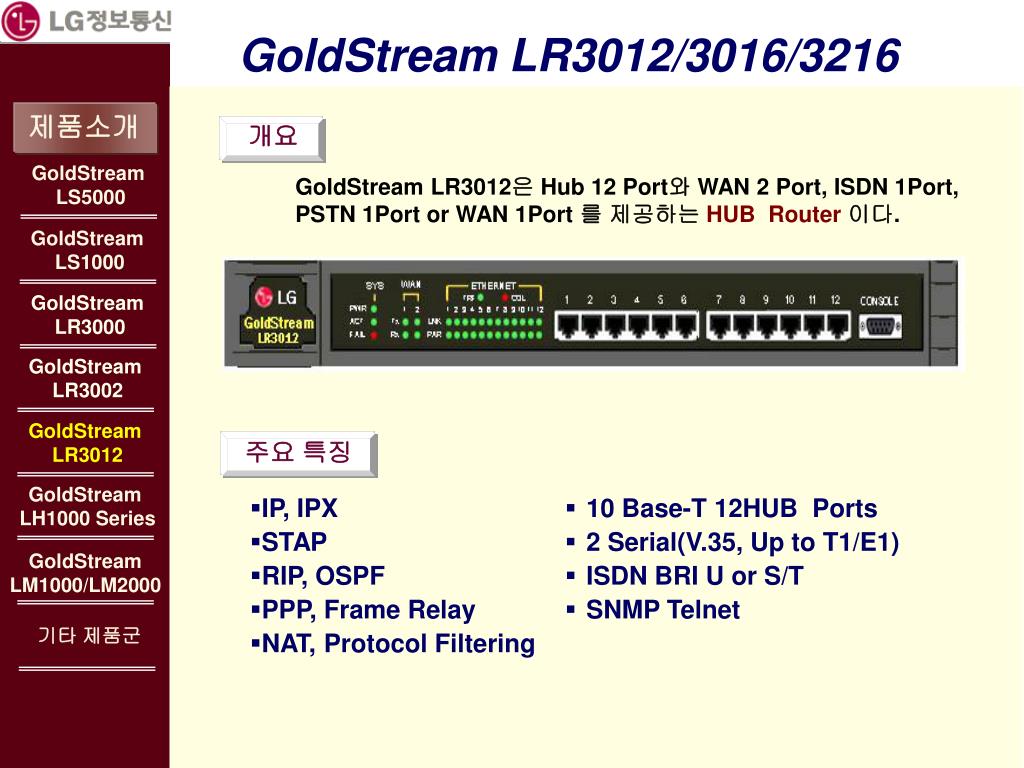Go to GoldStream LS5000 page

click(88, 185)
